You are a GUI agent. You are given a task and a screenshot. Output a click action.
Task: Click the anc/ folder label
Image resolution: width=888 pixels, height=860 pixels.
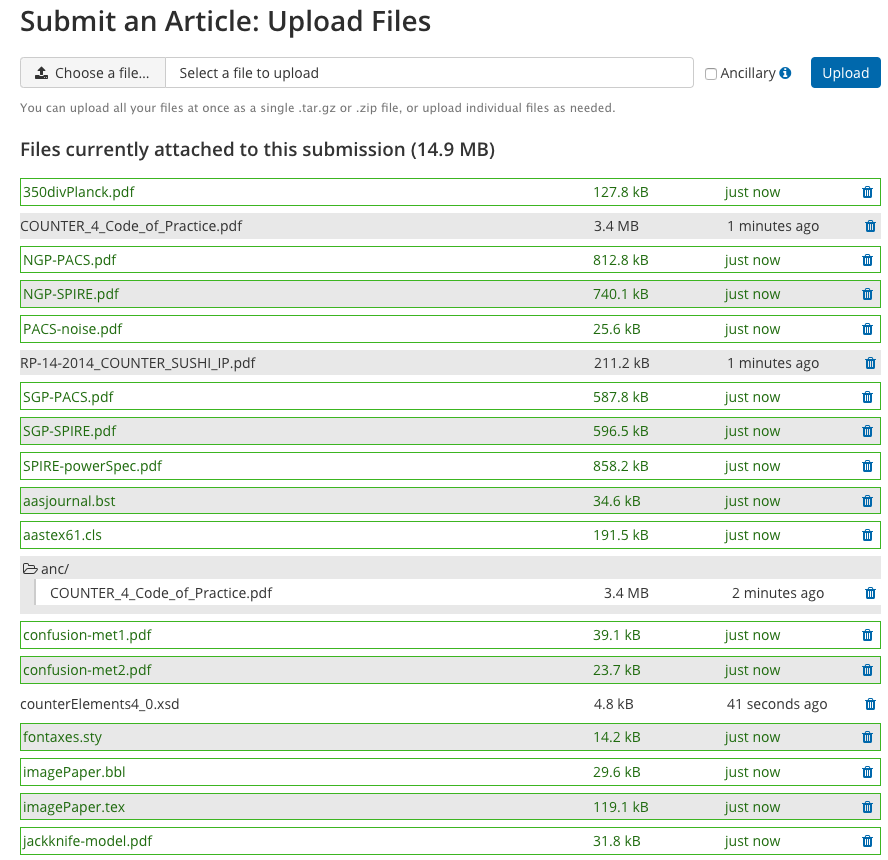tap(55, 569)
